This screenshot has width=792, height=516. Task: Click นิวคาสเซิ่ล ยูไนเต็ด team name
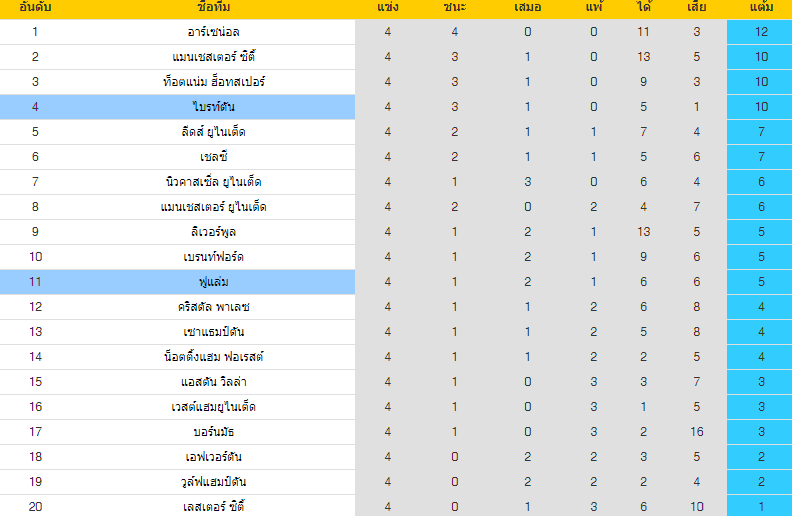point(214,182)
